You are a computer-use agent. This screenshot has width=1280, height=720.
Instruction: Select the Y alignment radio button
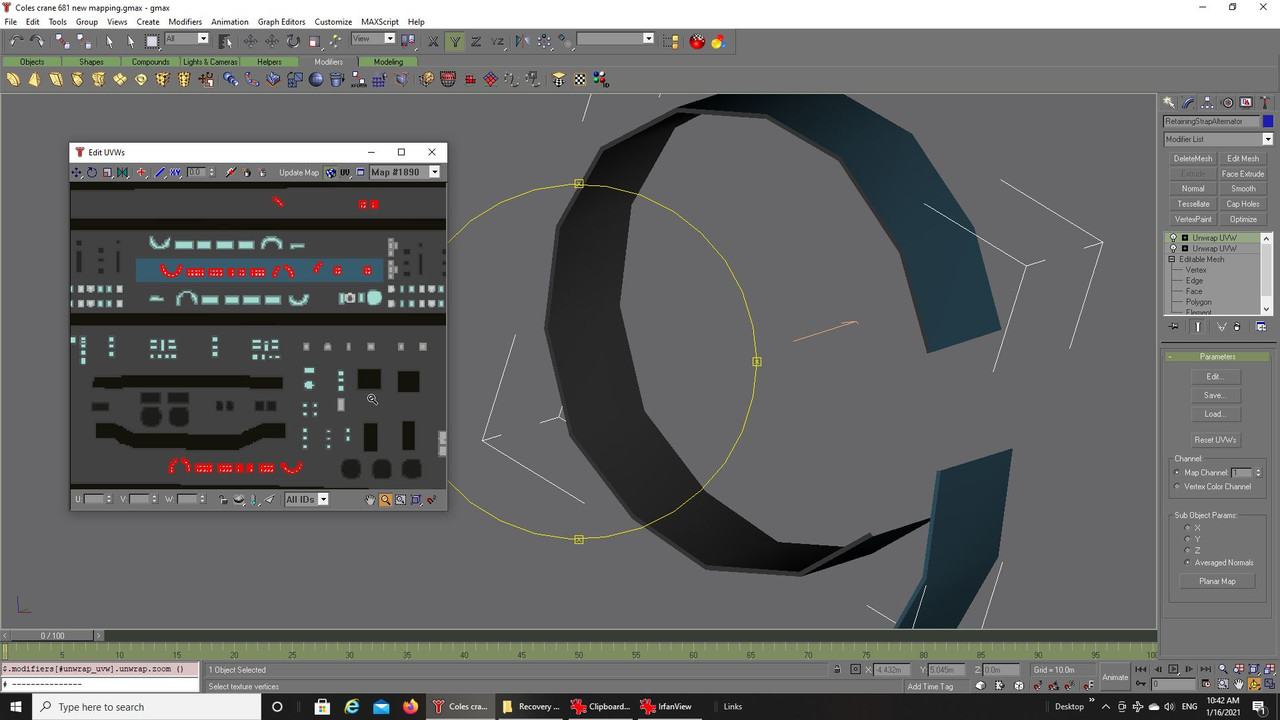1187,539
